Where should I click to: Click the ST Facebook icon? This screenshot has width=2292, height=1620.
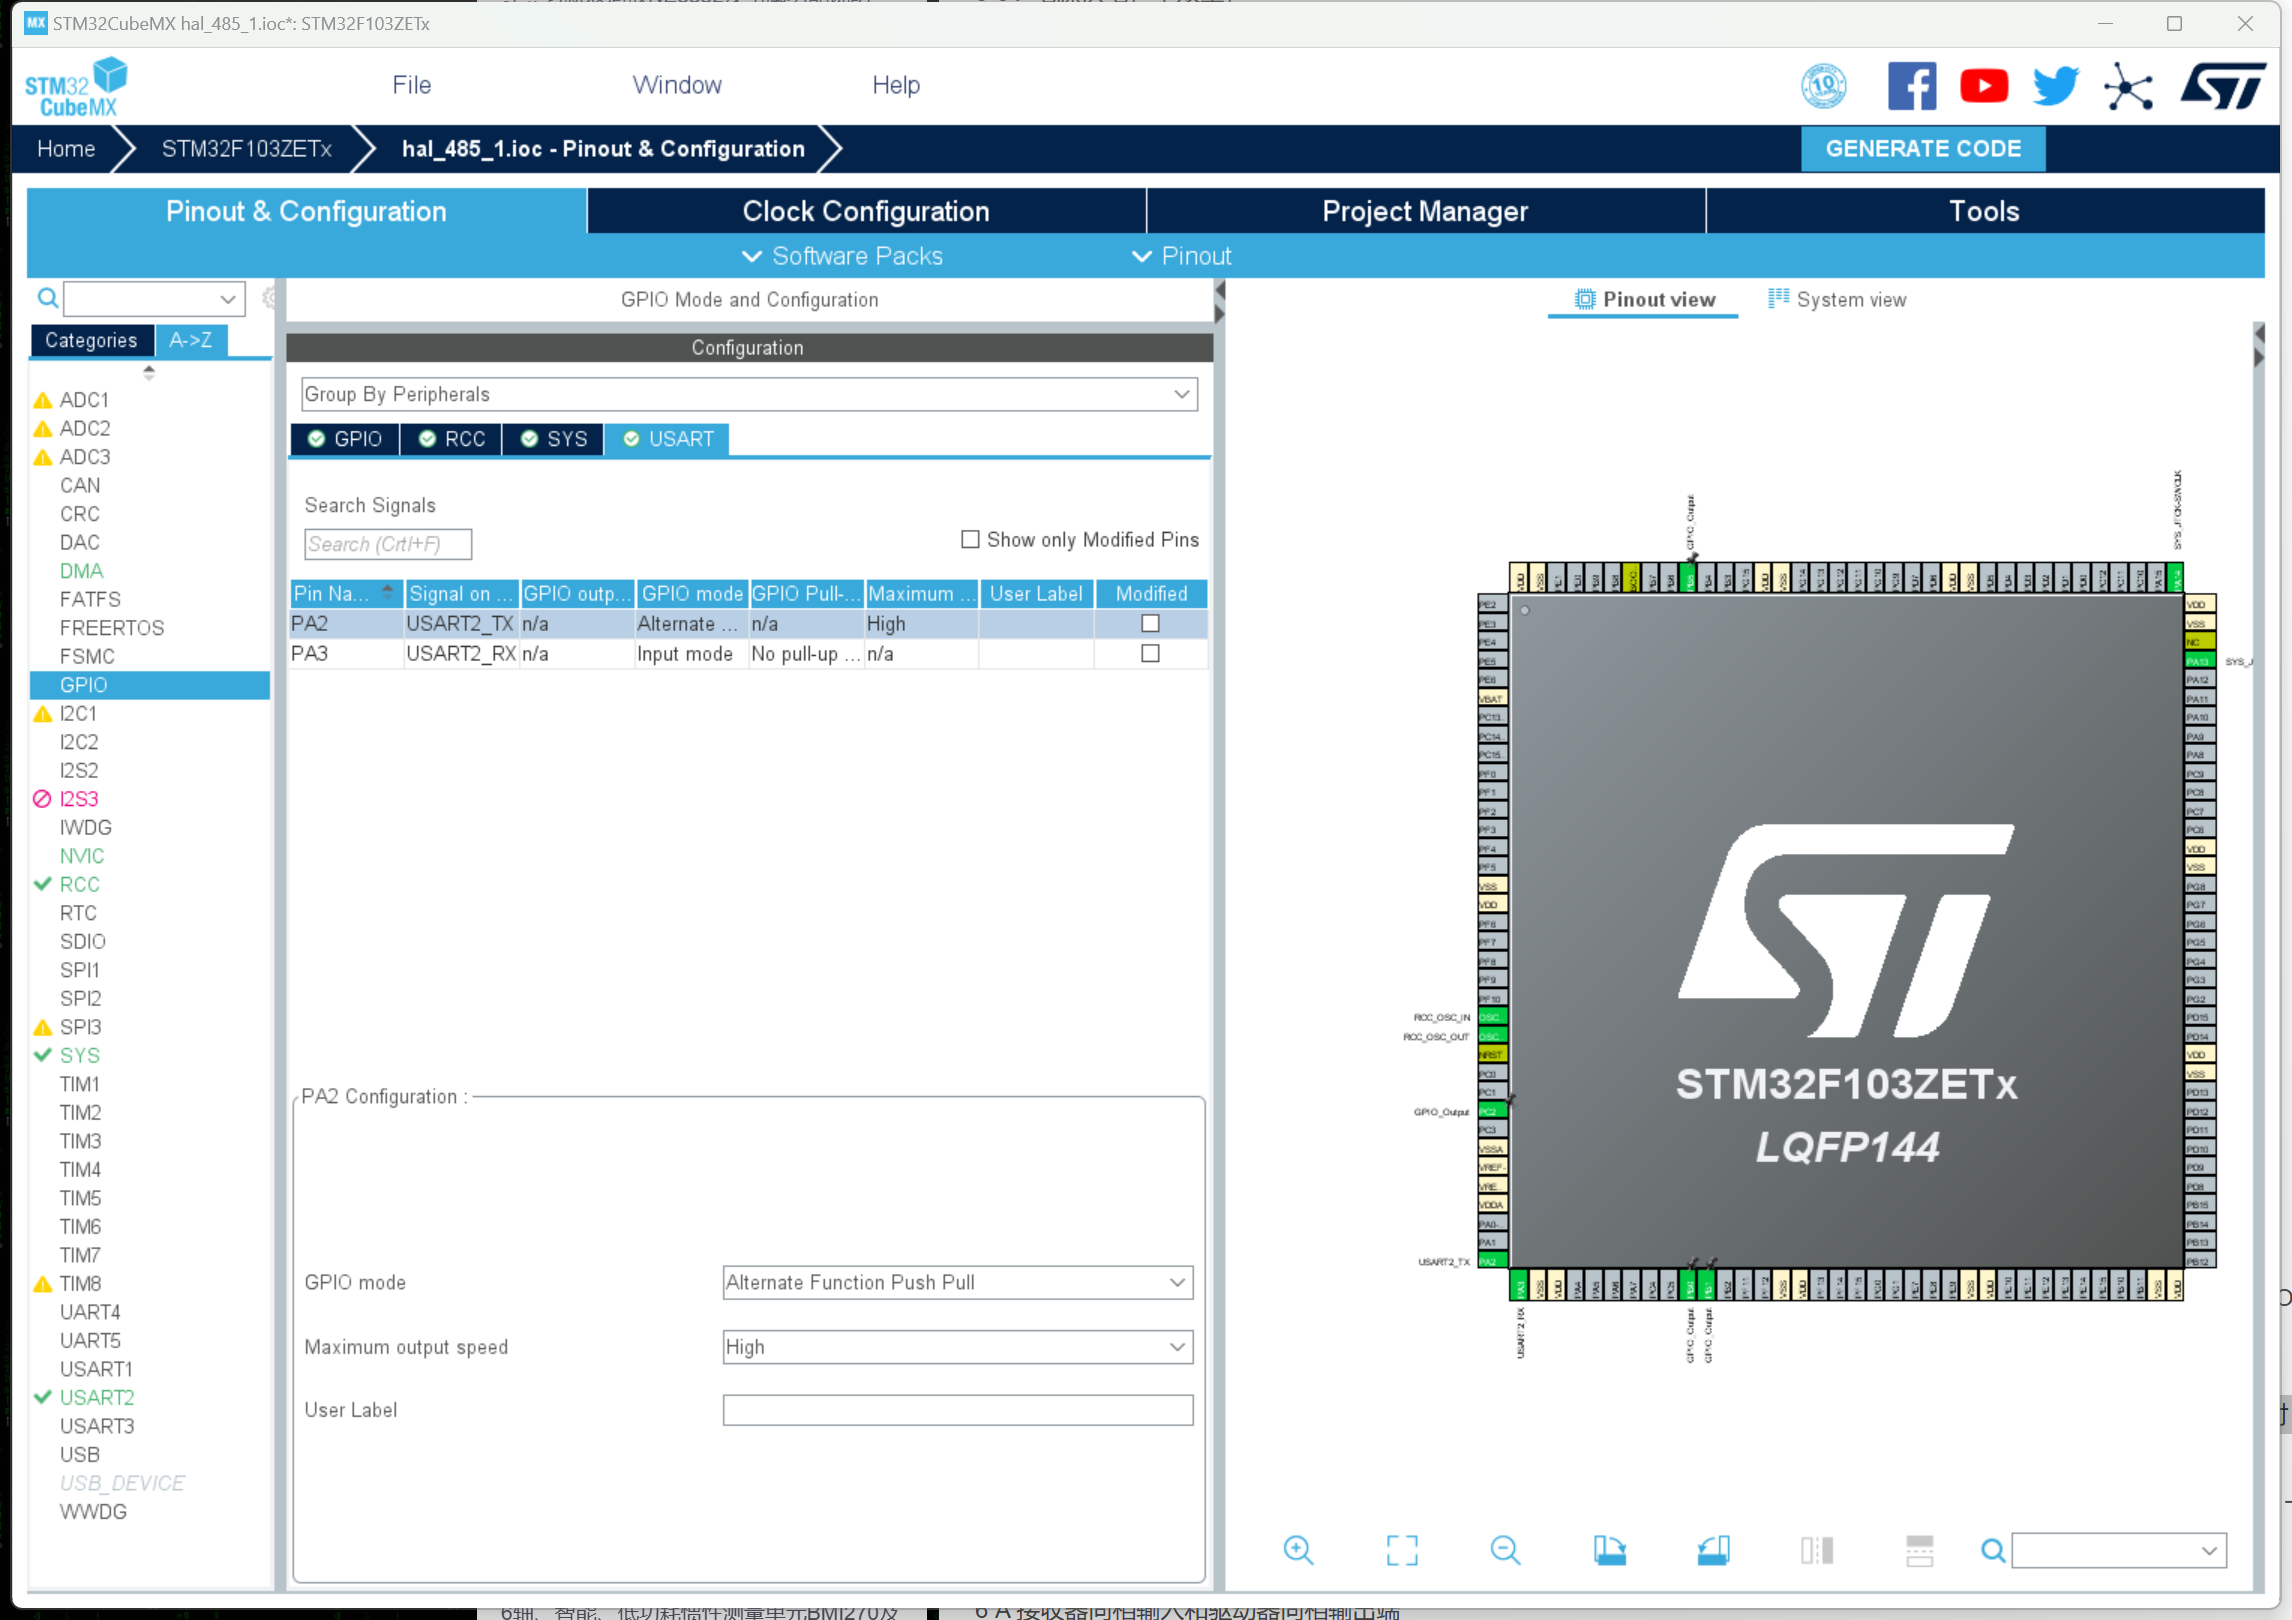(x=1911, y=86)
